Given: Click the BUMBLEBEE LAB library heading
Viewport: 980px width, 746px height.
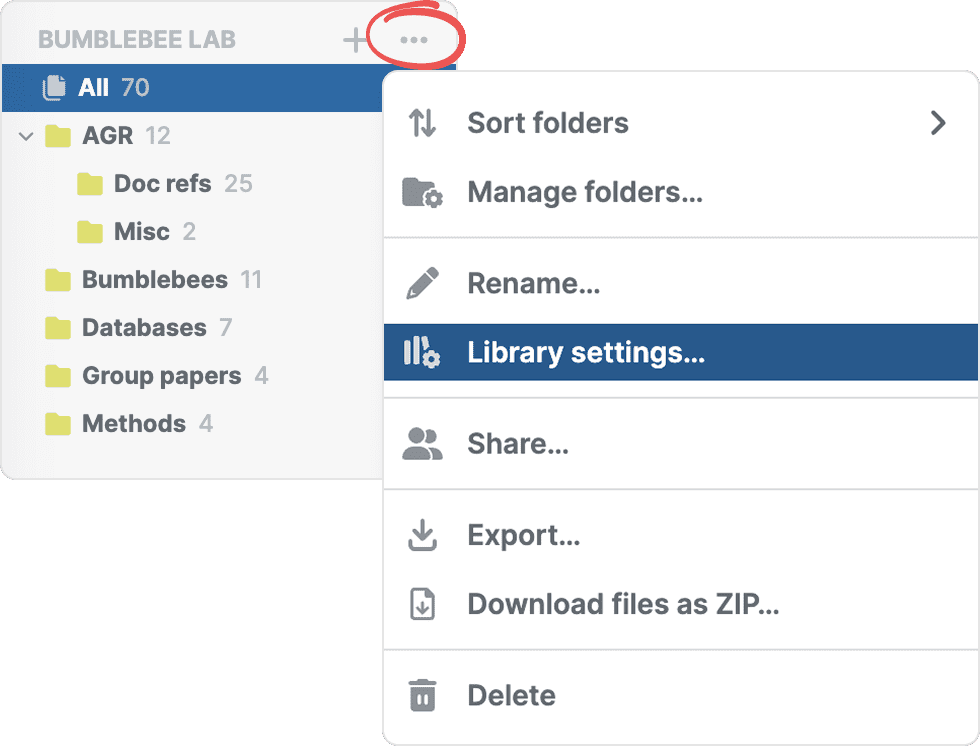Looking at the screenshot, I should [137, 40].
